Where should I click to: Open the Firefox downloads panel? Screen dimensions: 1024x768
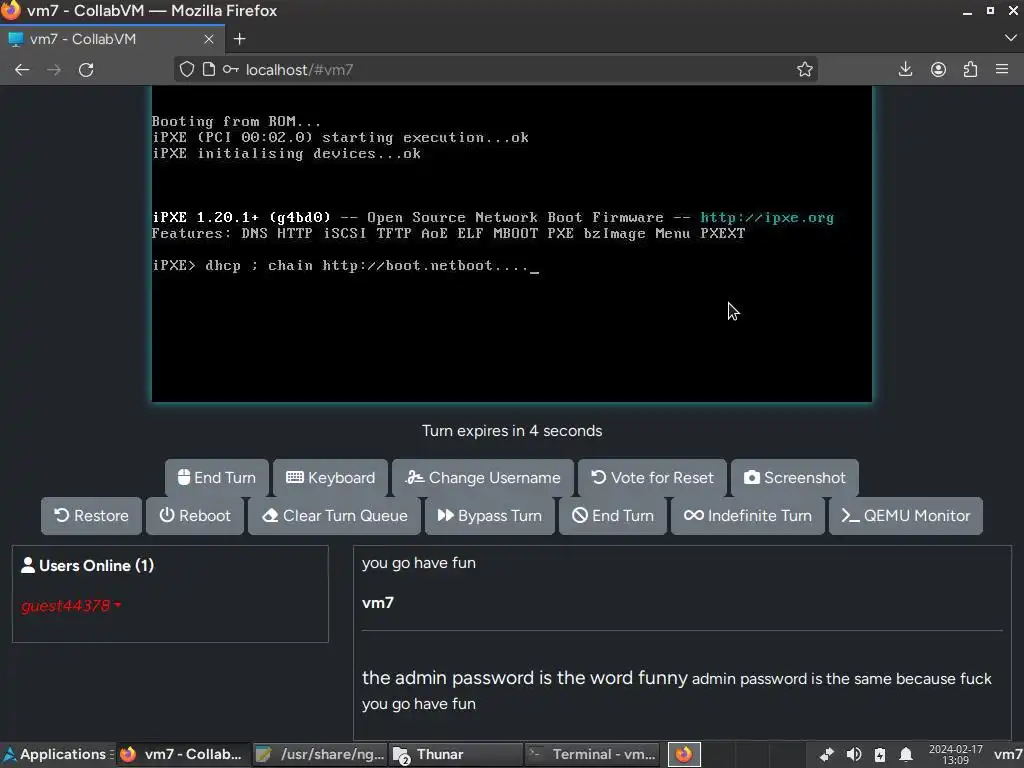[x=905, y=69]
